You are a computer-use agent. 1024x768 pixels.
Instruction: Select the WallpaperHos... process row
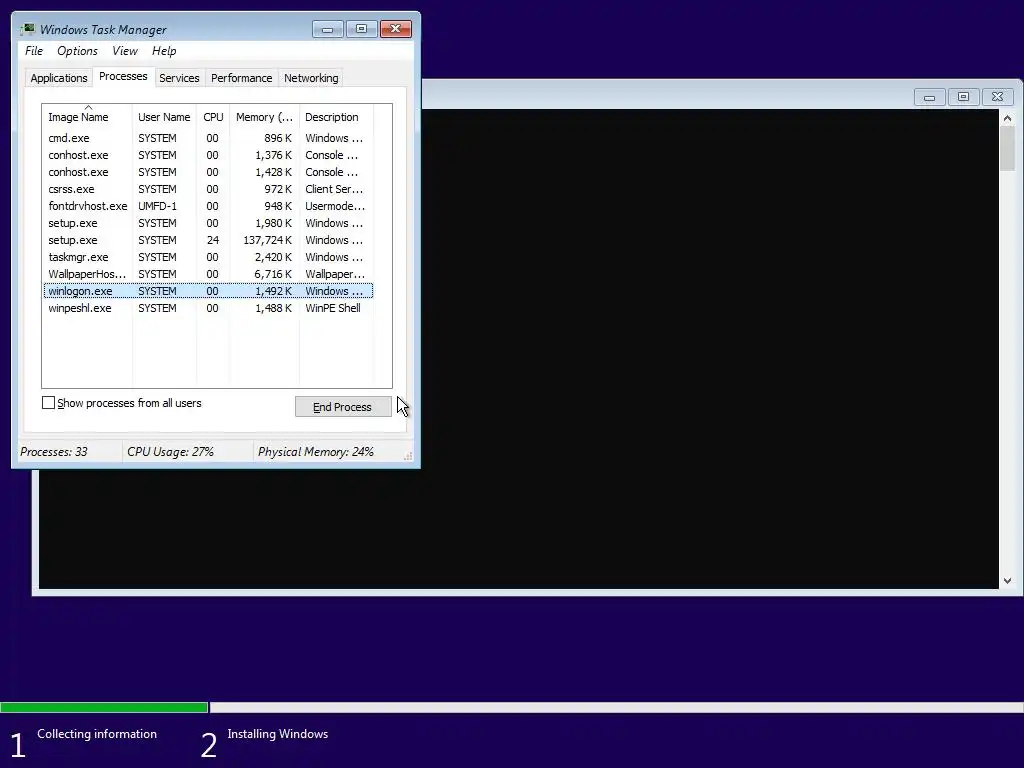pyautogui.click(x=208, y=274)
